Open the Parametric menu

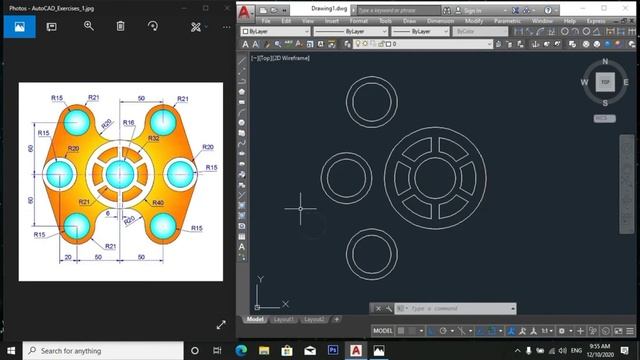[507, 21]
